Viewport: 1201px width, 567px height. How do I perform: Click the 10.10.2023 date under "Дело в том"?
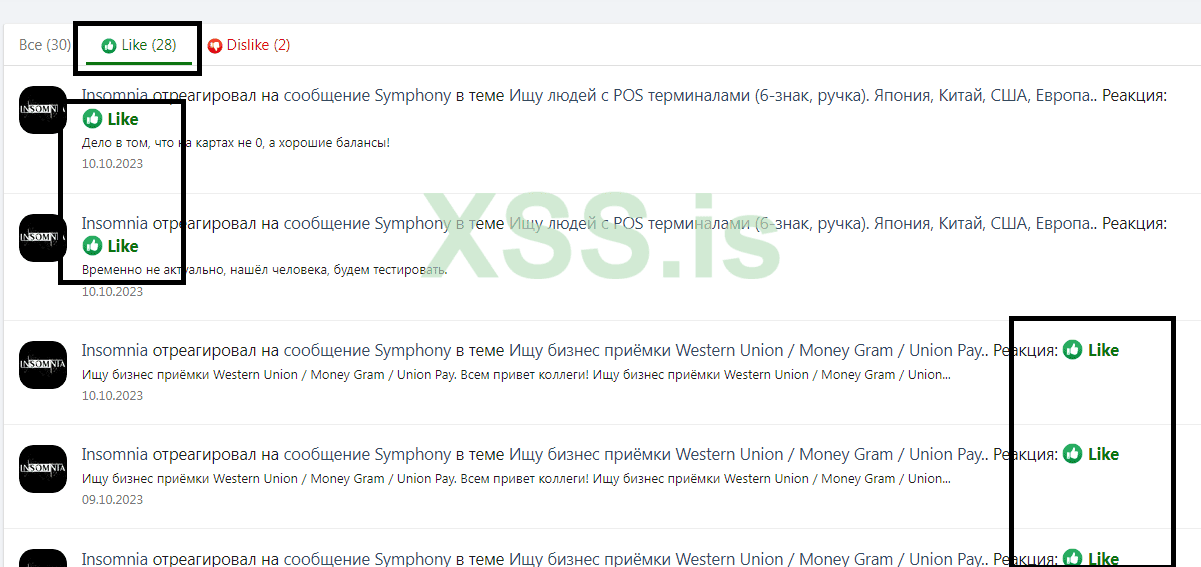112,164
